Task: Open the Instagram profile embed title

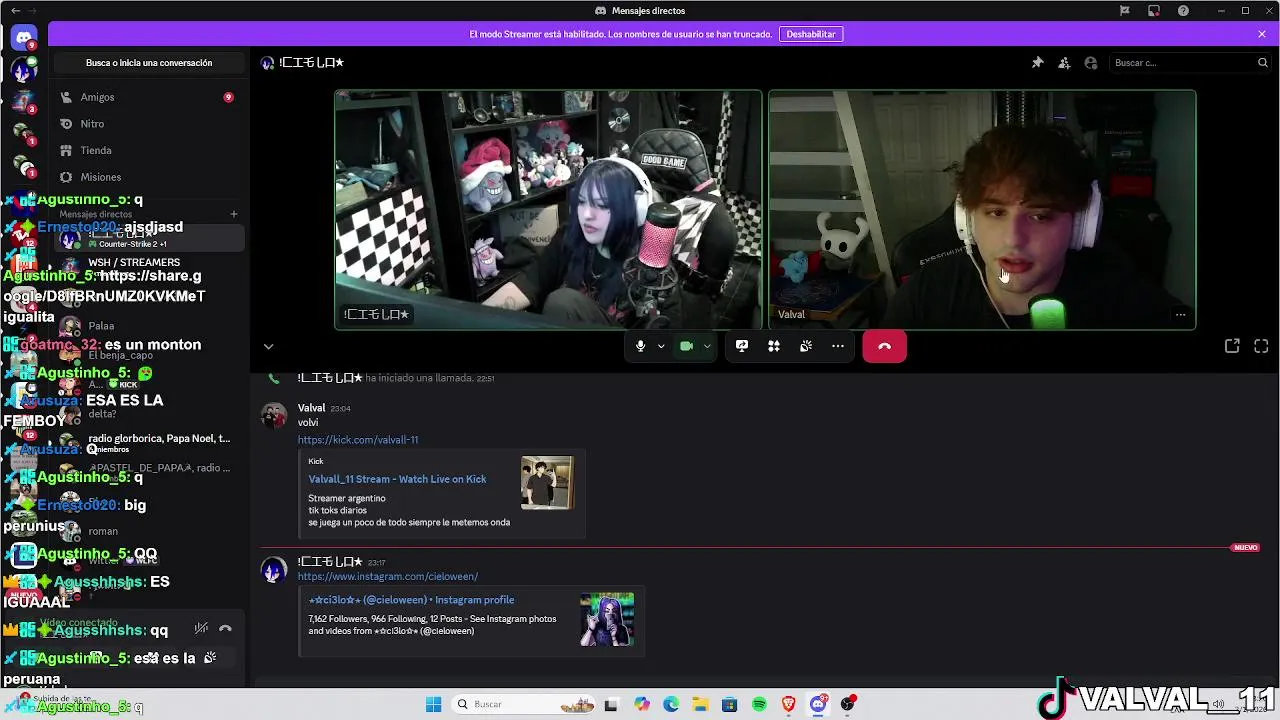Action: [411, 600]
